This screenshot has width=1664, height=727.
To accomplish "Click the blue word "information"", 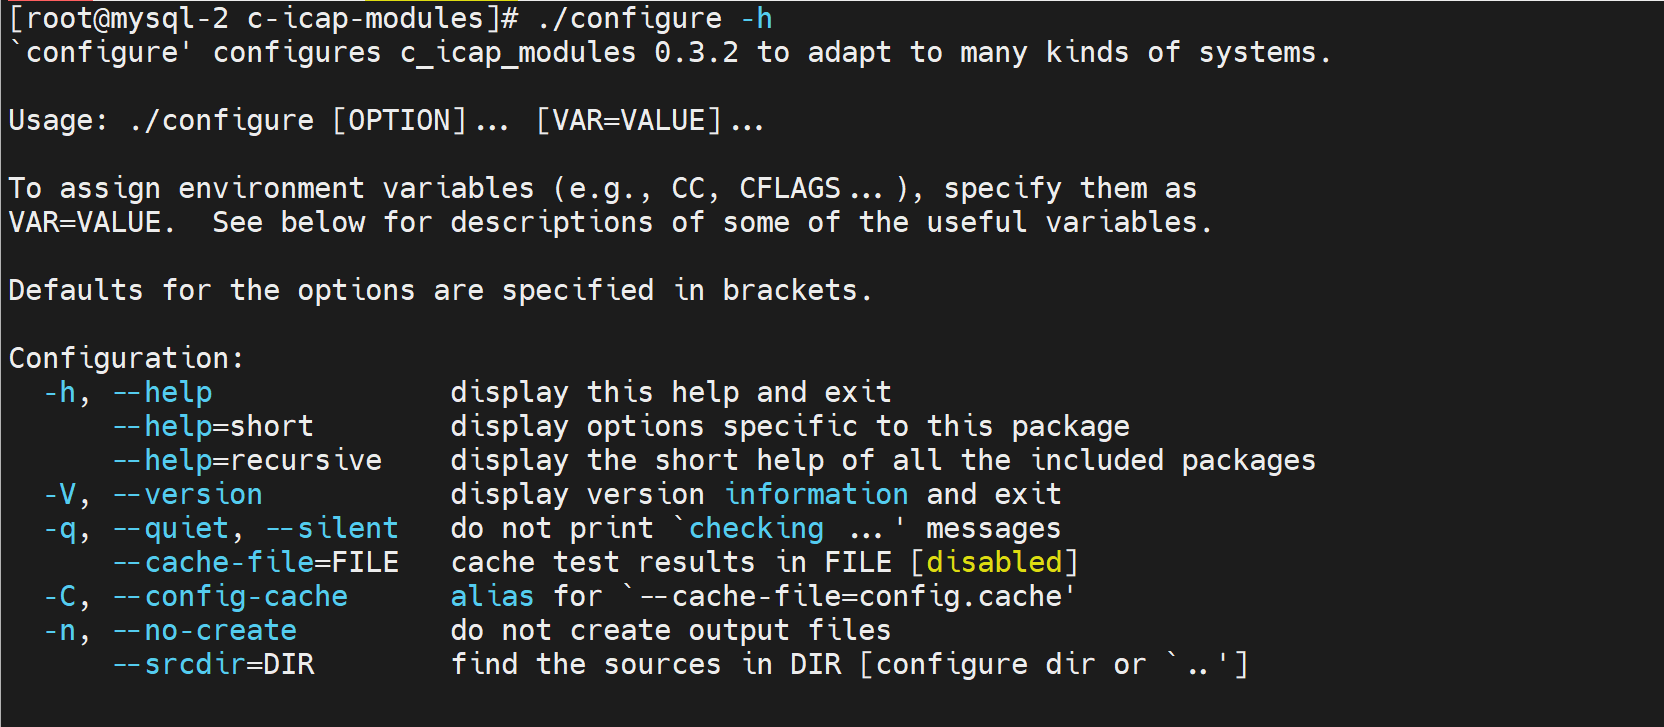I will pyautogui.click(x=816, y=495).
